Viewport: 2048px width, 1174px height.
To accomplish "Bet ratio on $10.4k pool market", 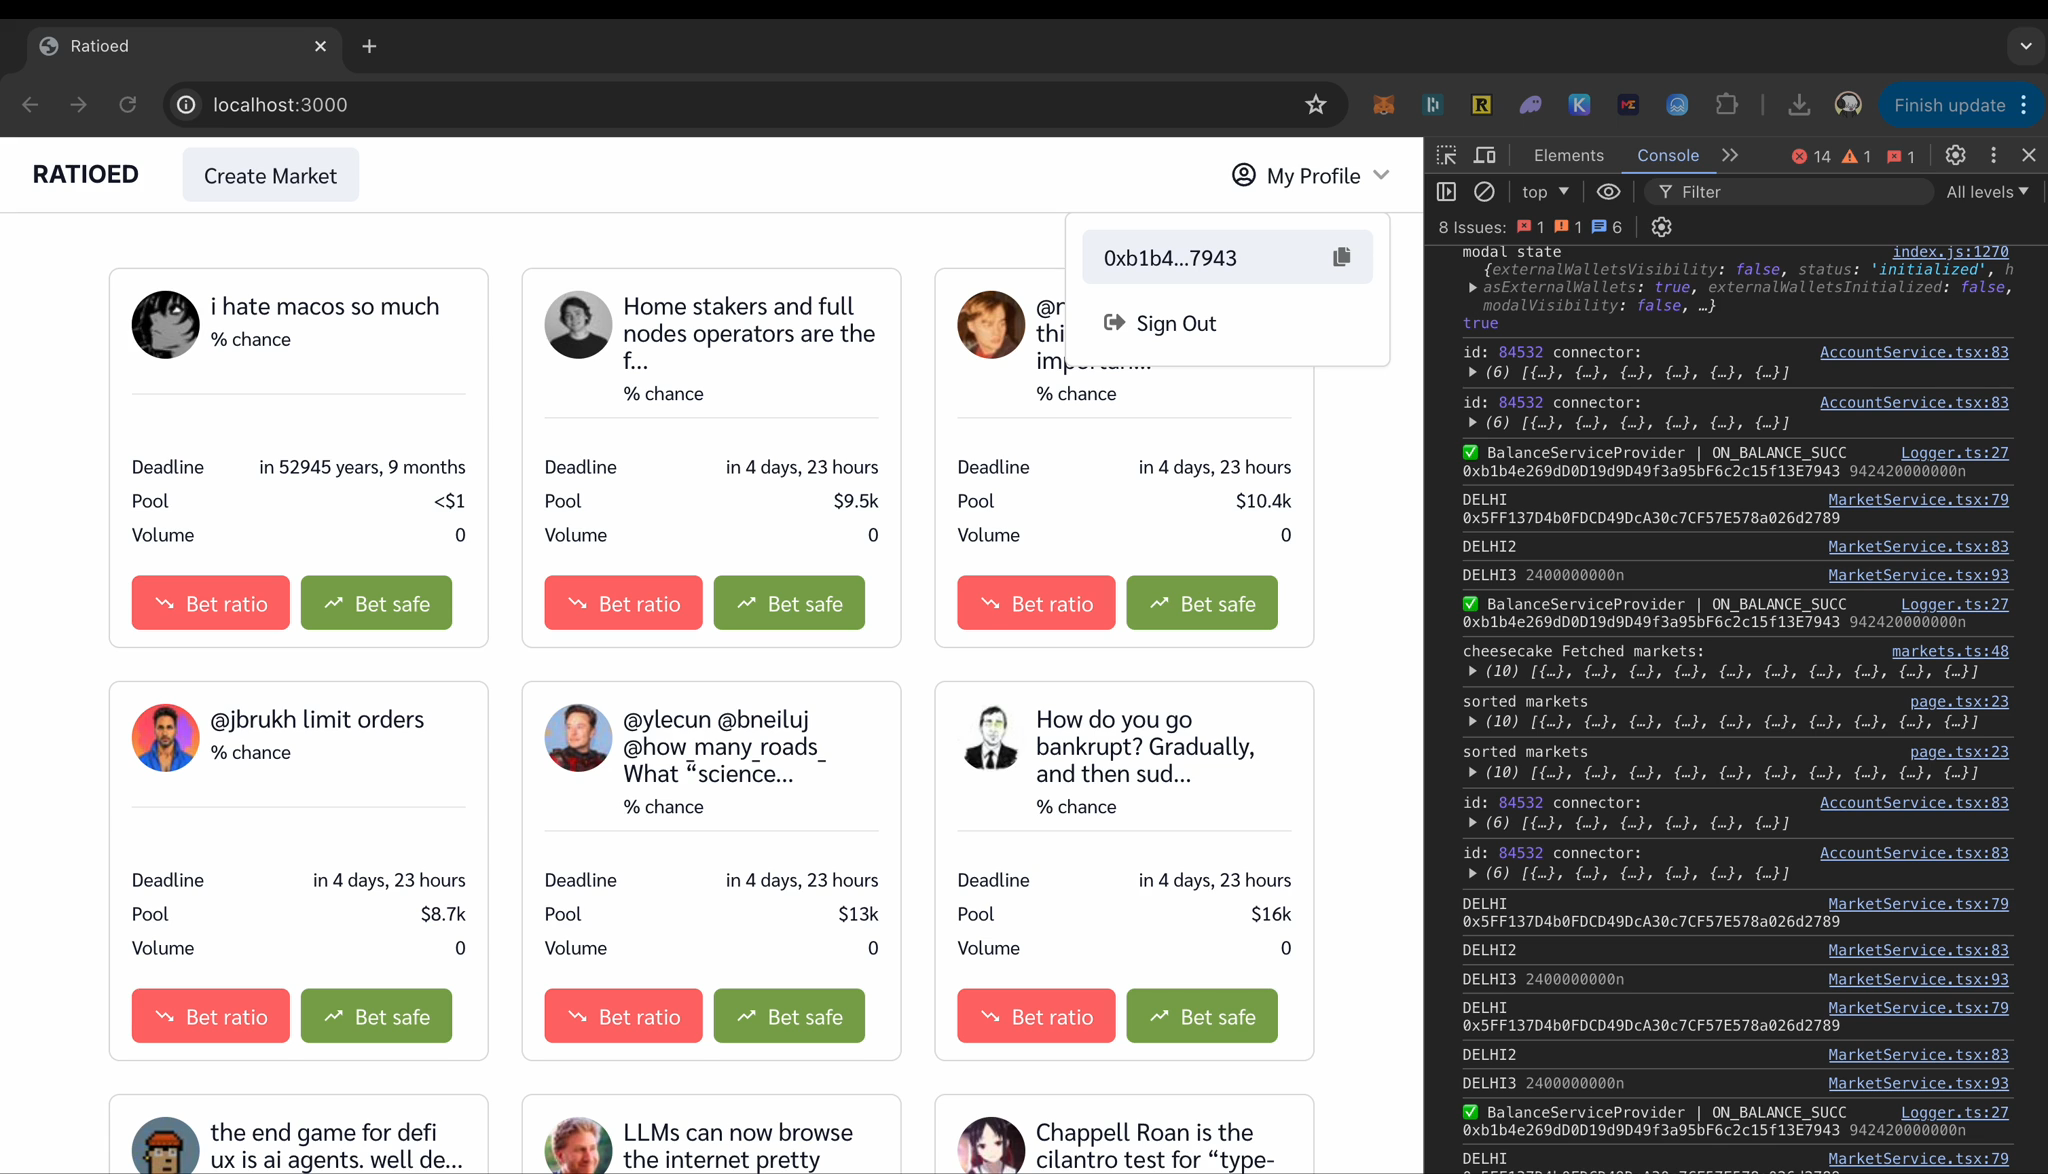I will 1036,603.
